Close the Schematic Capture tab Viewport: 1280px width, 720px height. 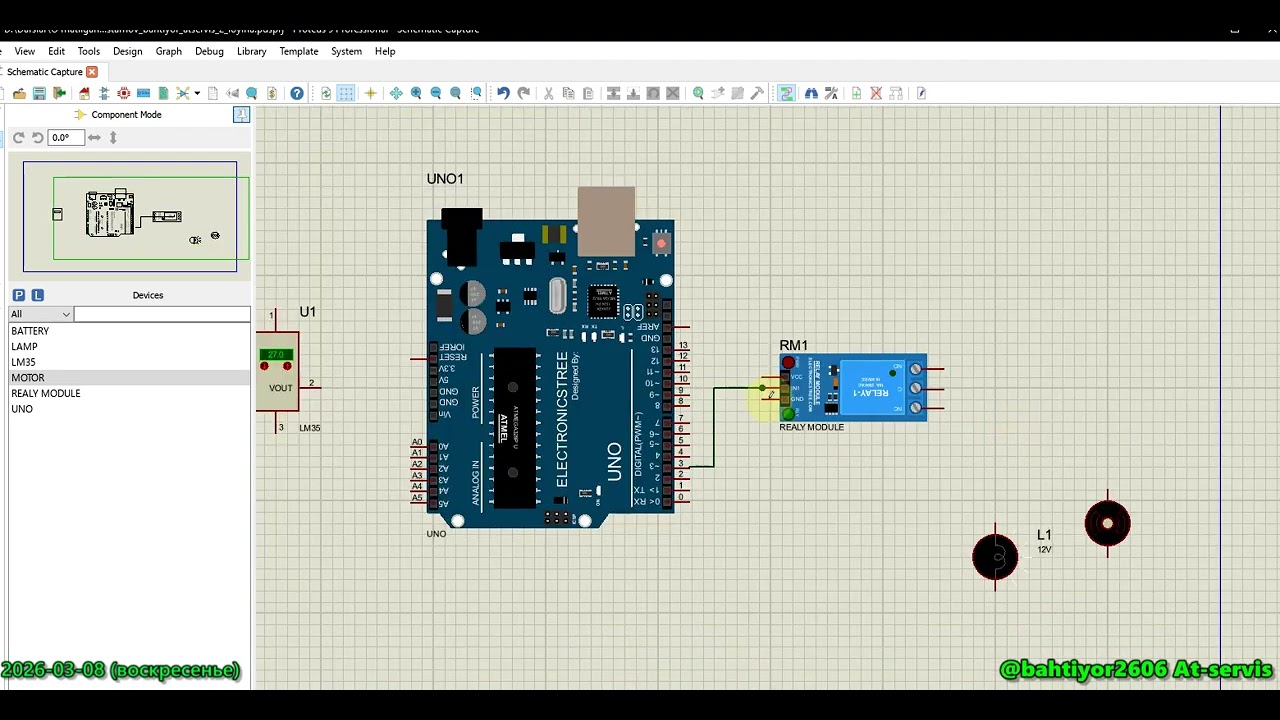(92, 72)
